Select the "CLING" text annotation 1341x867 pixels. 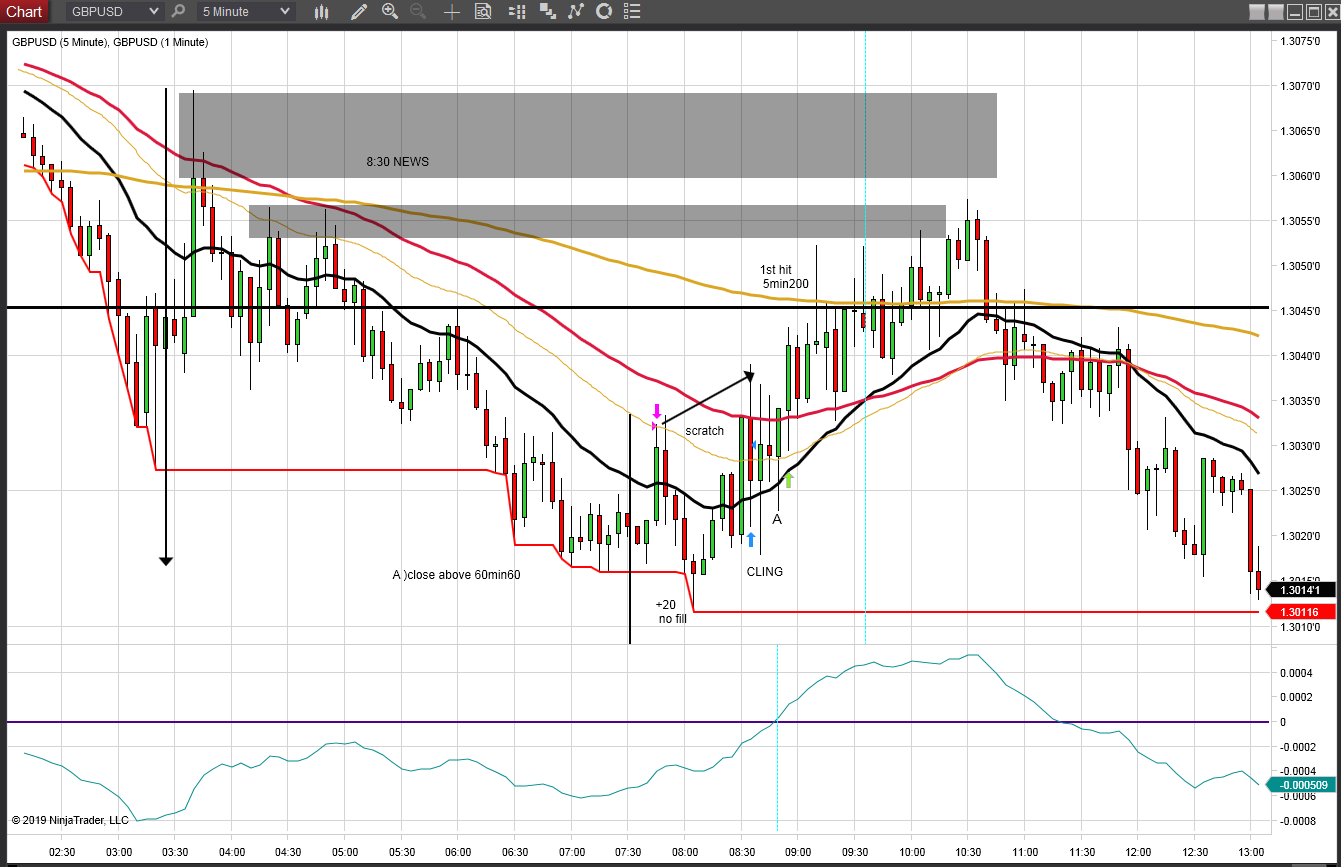(x=765, y=572)
